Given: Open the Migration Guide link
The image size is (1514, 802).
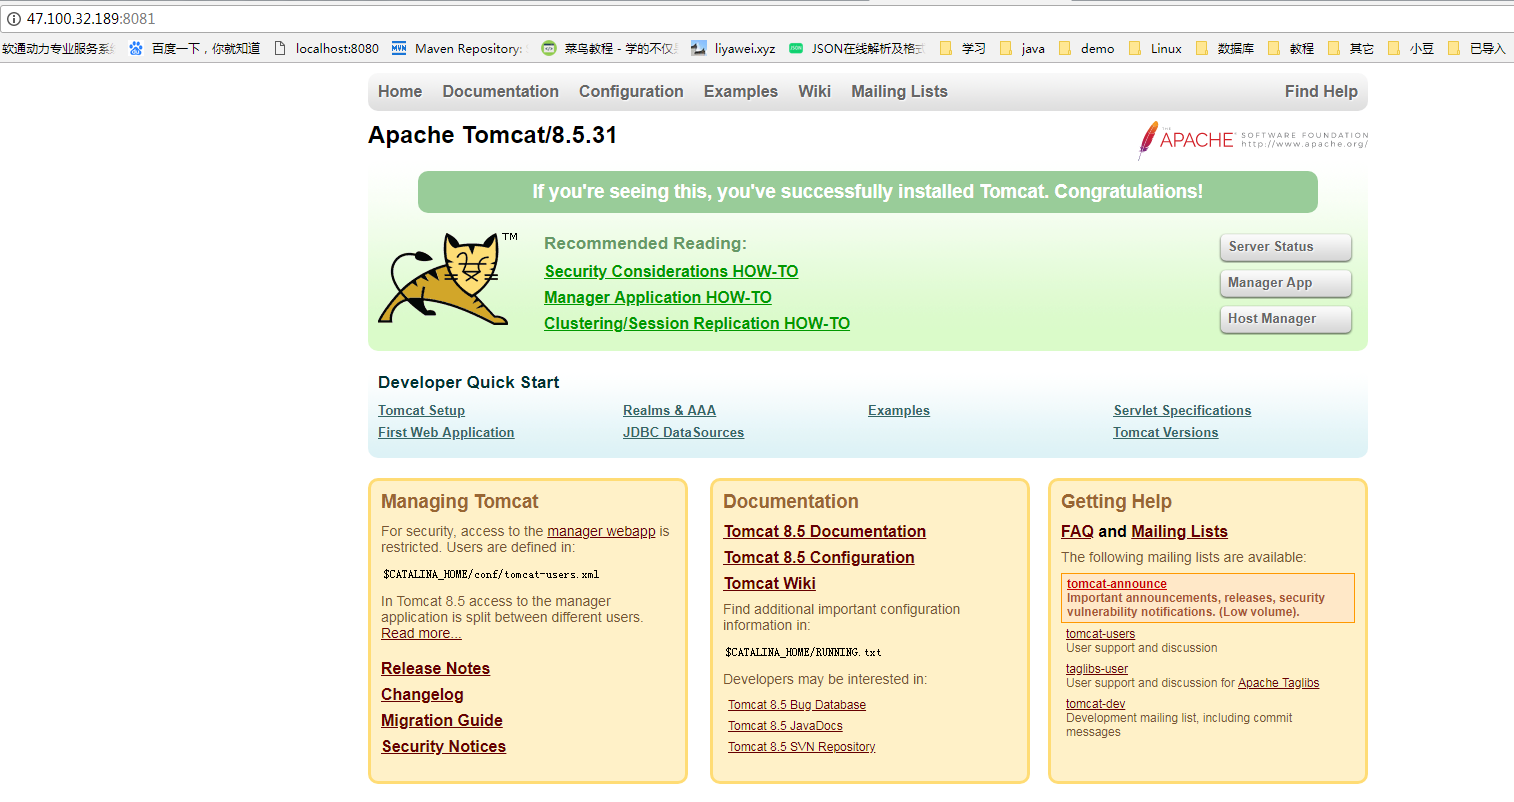Looking at the screenshot, I should pyautogui.click(x=442, y=720).
